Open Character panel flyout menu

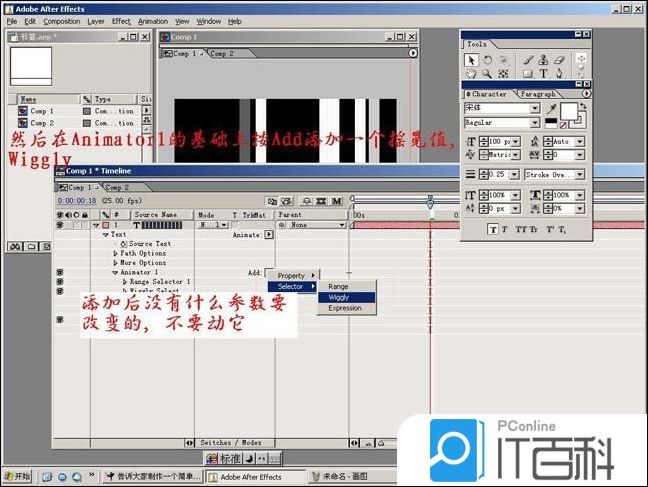click(x=586, y=94)
